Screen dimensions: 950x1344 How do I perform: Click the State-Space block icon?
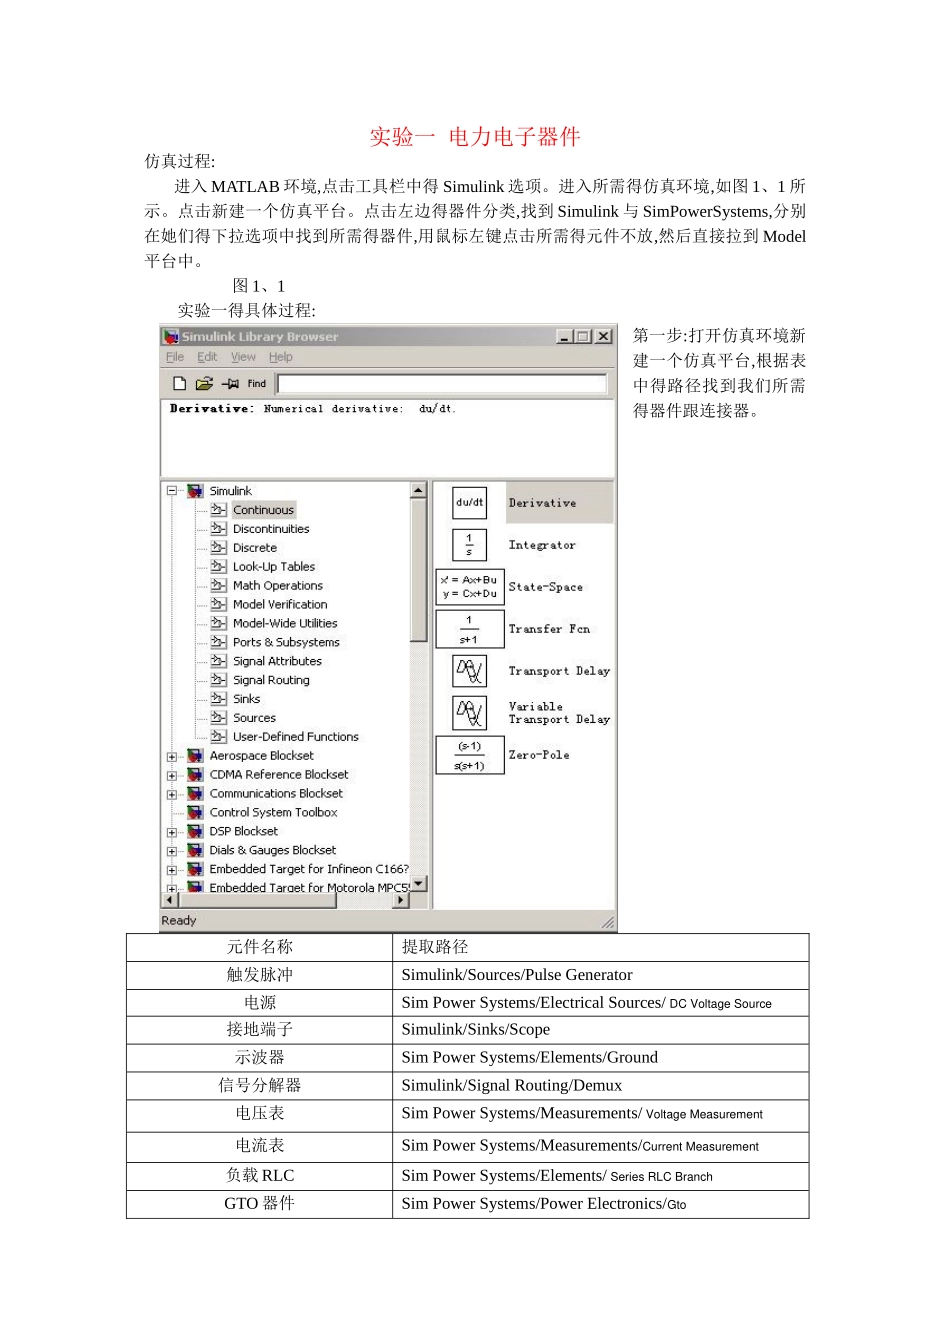pos(469,587)
